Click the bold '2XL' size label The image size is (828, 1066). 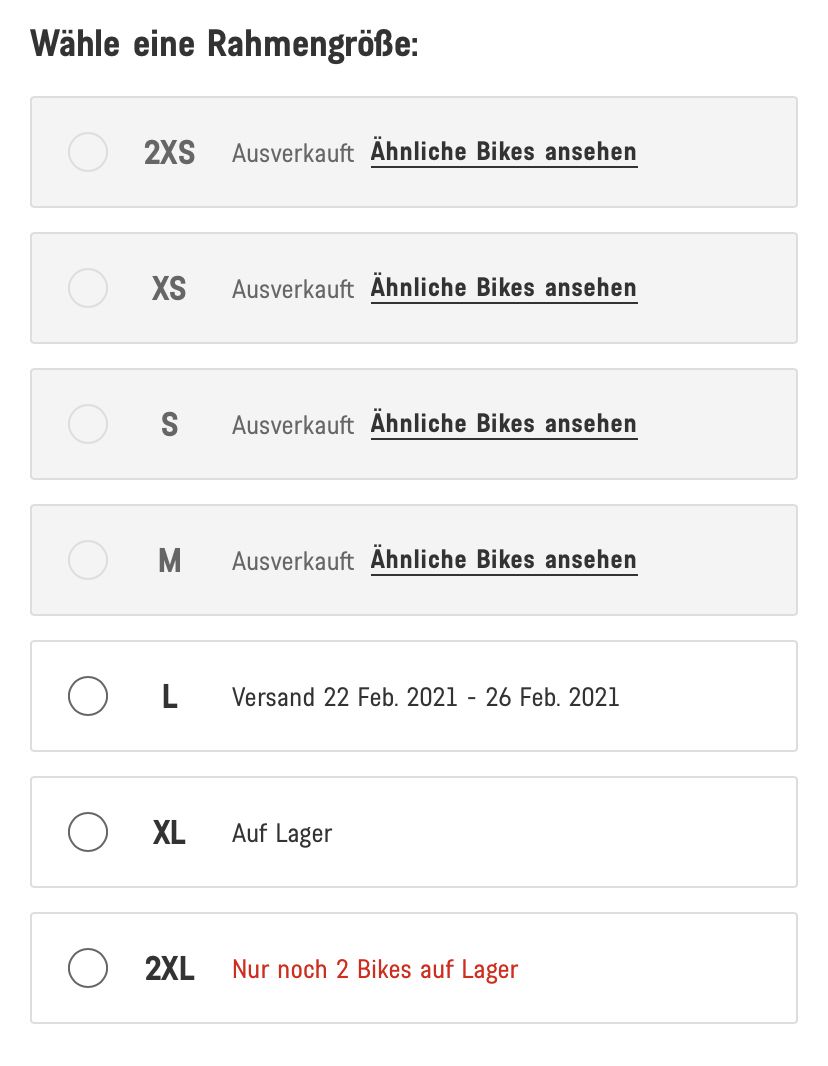(x=169, y=969)
